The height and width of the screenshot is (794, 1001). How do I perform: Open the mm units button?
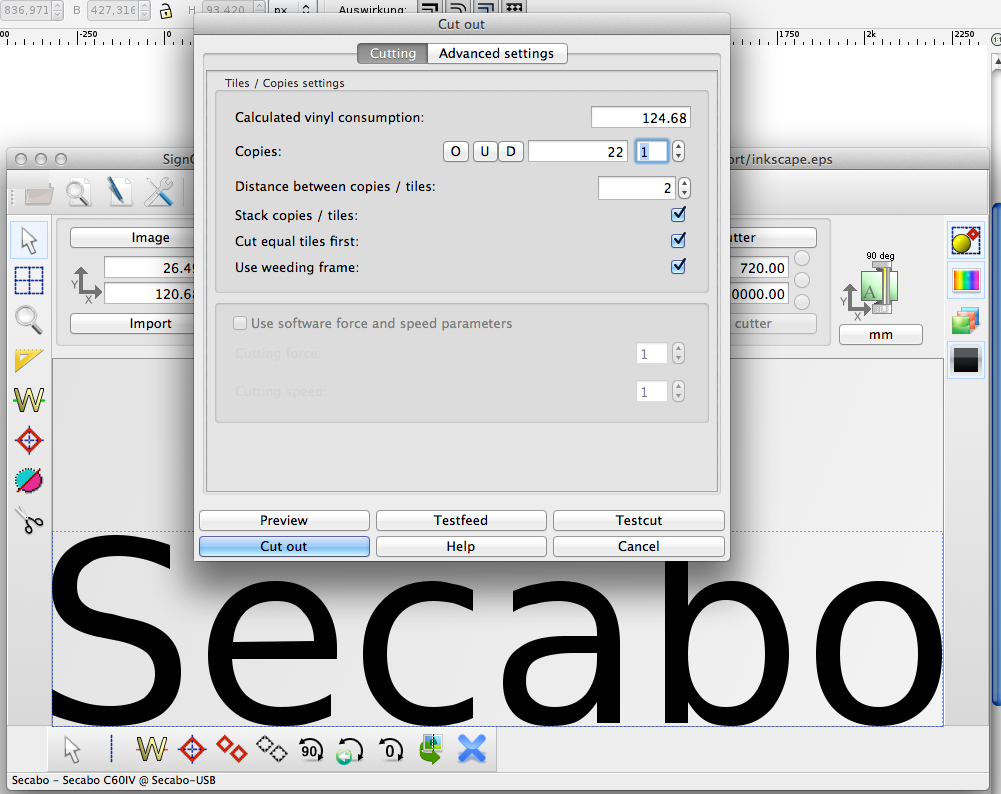coord(880,334)
